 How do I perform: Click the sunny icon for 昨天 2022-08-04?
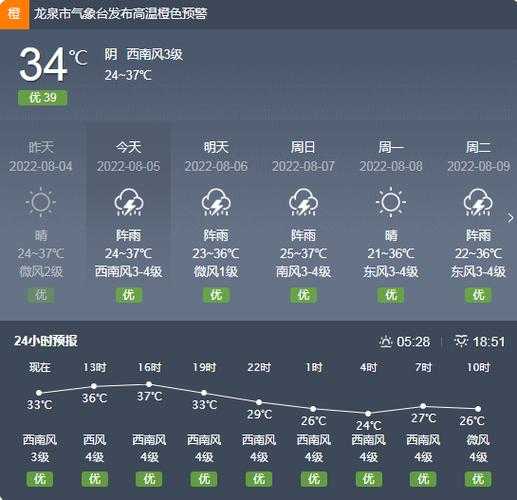coord(41,202)
